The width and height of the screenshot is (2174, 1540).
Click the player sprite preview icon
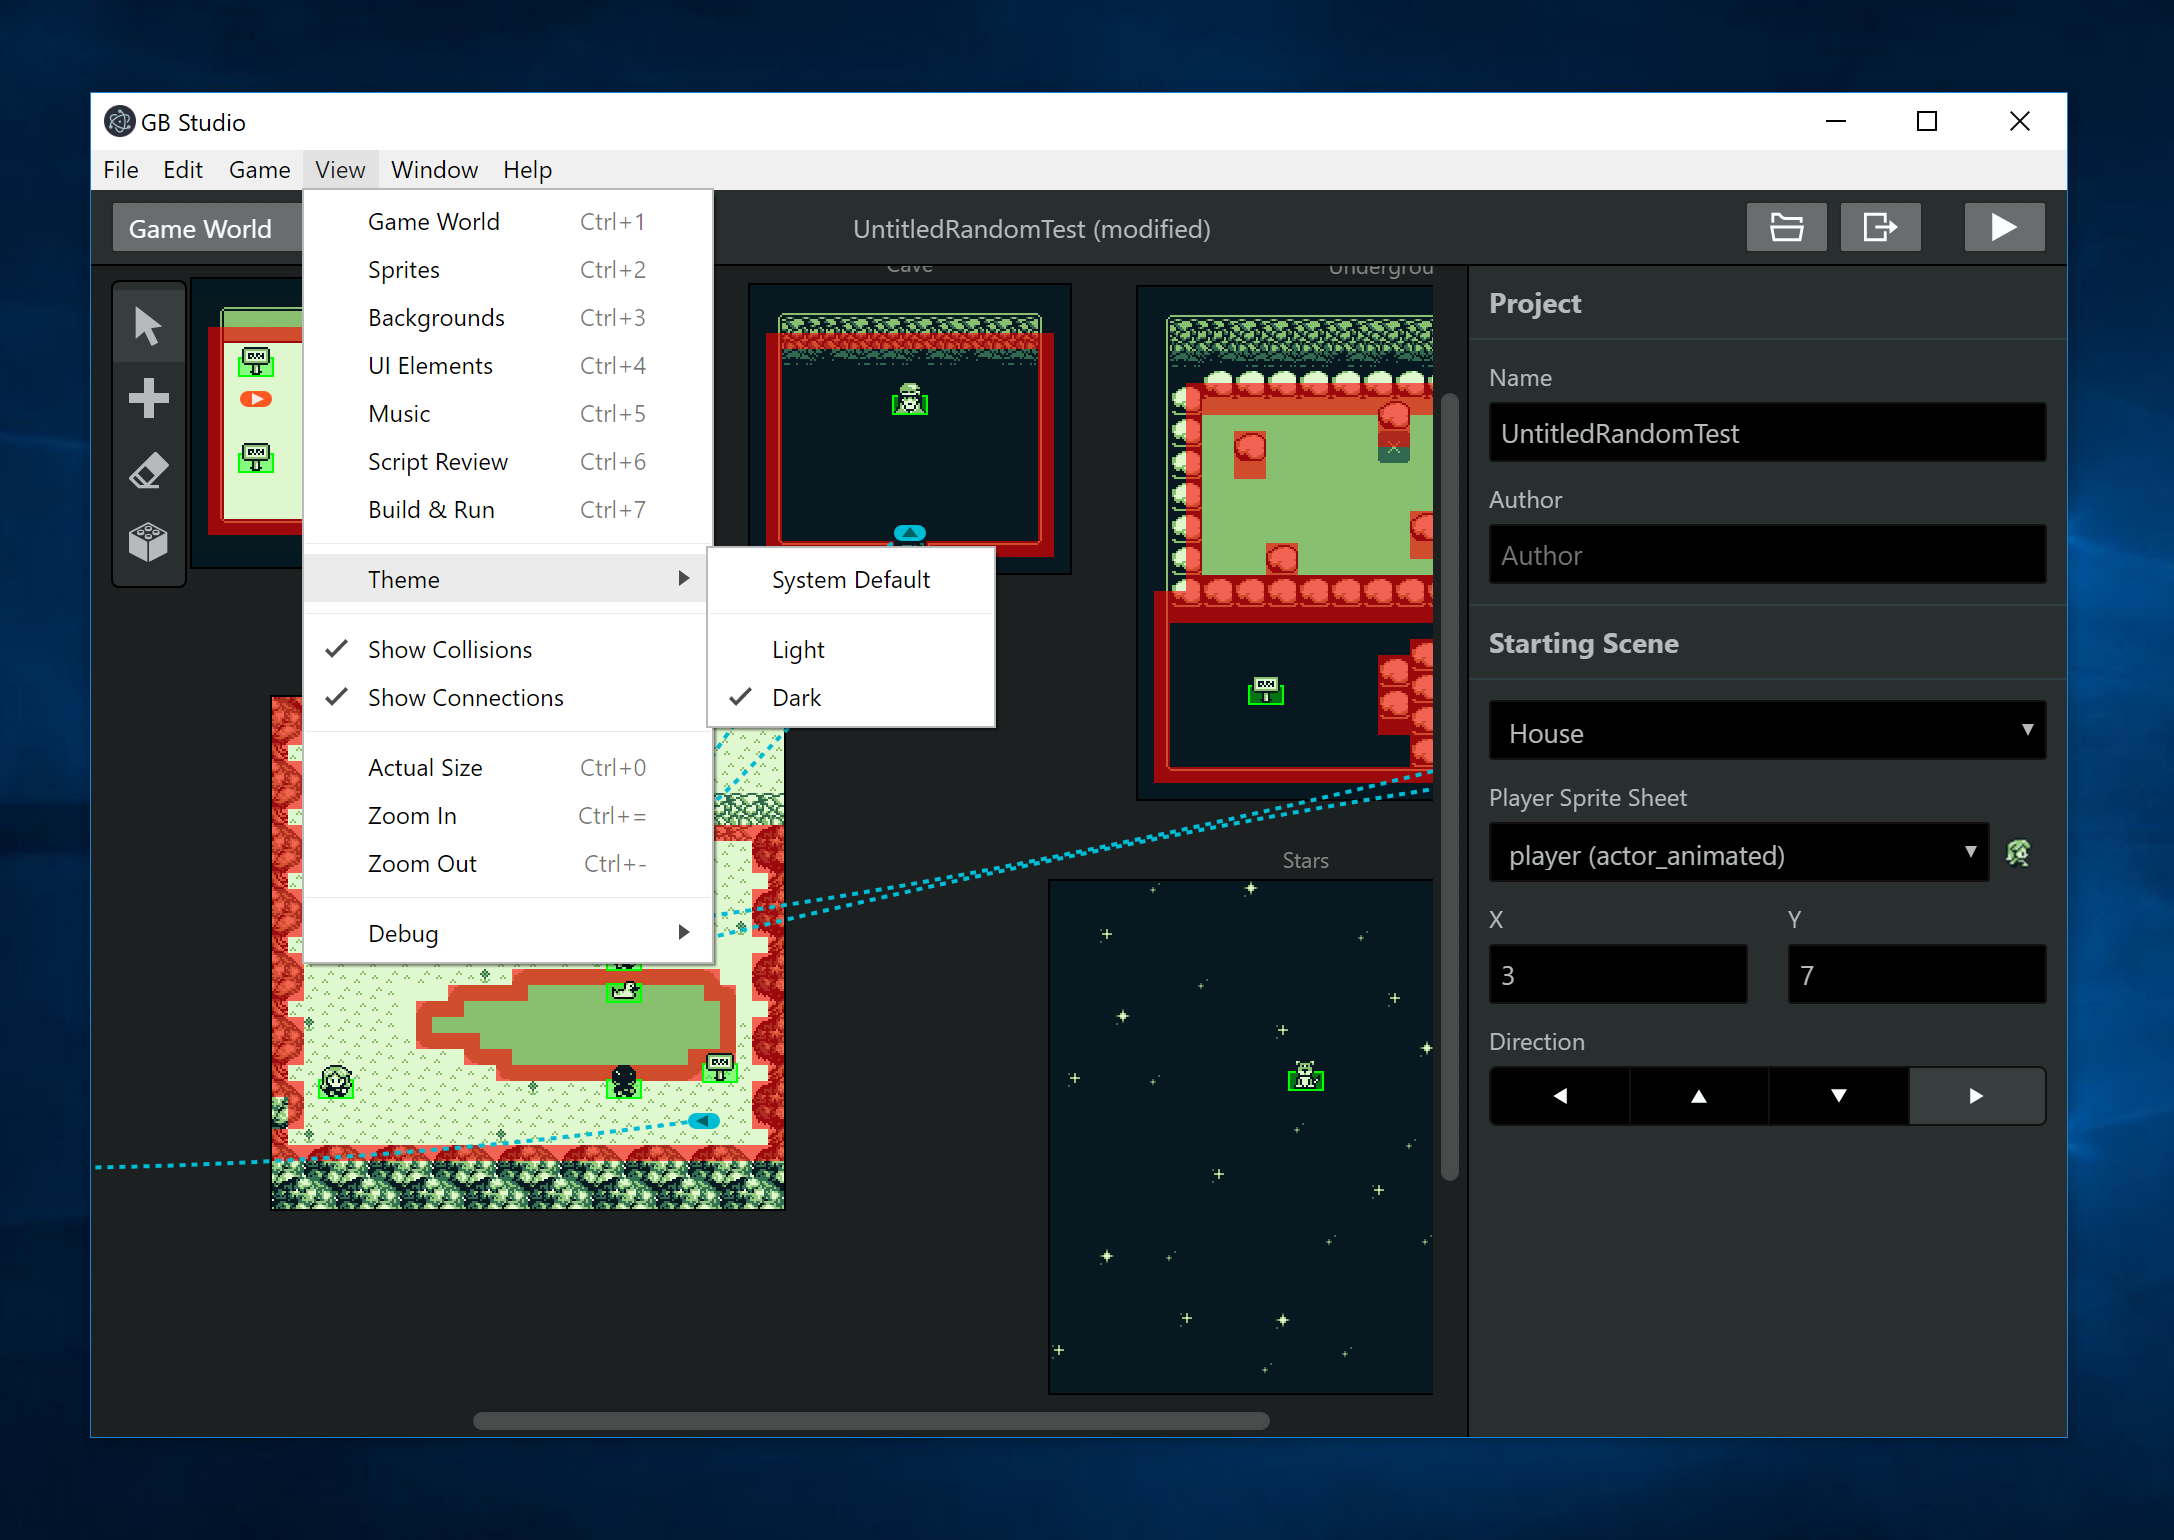pyautogui.click(x=2018, y=853)
